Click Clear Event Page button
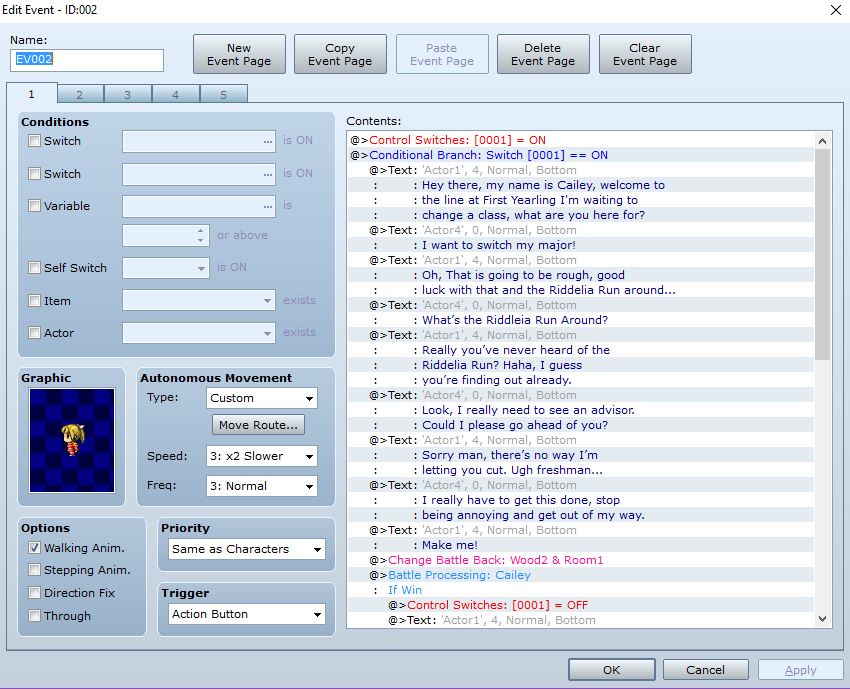The width and height of the screenshot is (850, 689). (645, 54)
